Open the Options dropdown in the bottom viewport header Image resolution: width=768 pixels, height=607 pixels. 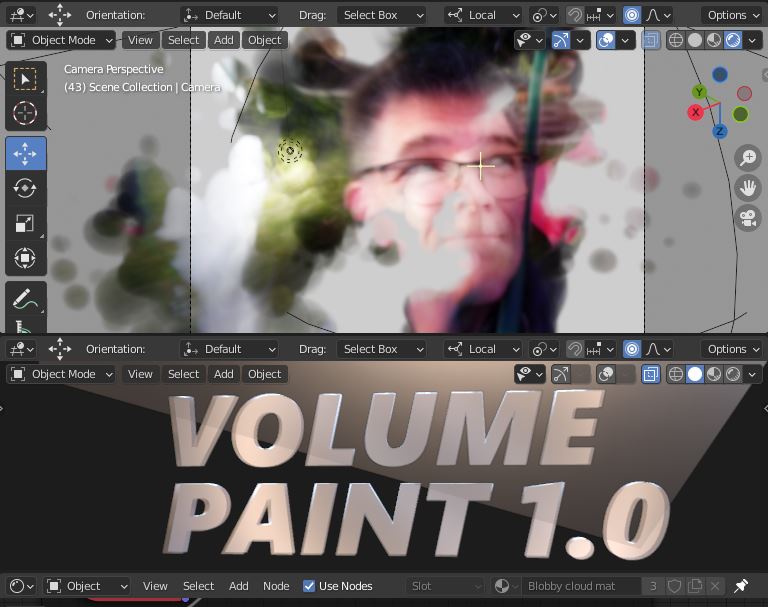point(732,349)
